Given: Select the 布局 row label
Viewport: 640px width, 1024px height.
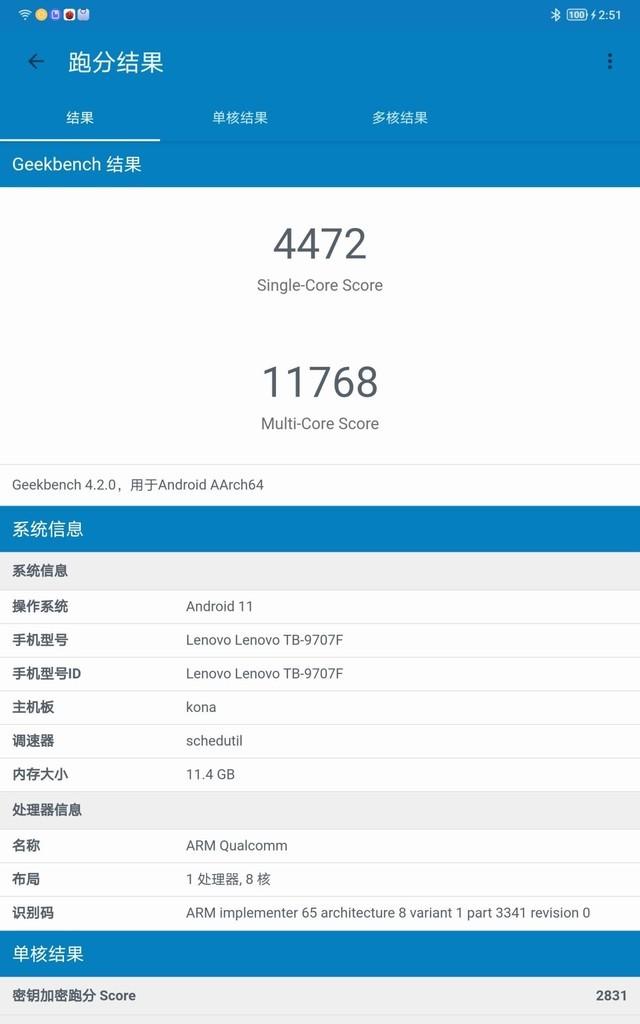Looking at the screenshot, I should (x=26, y=879).
